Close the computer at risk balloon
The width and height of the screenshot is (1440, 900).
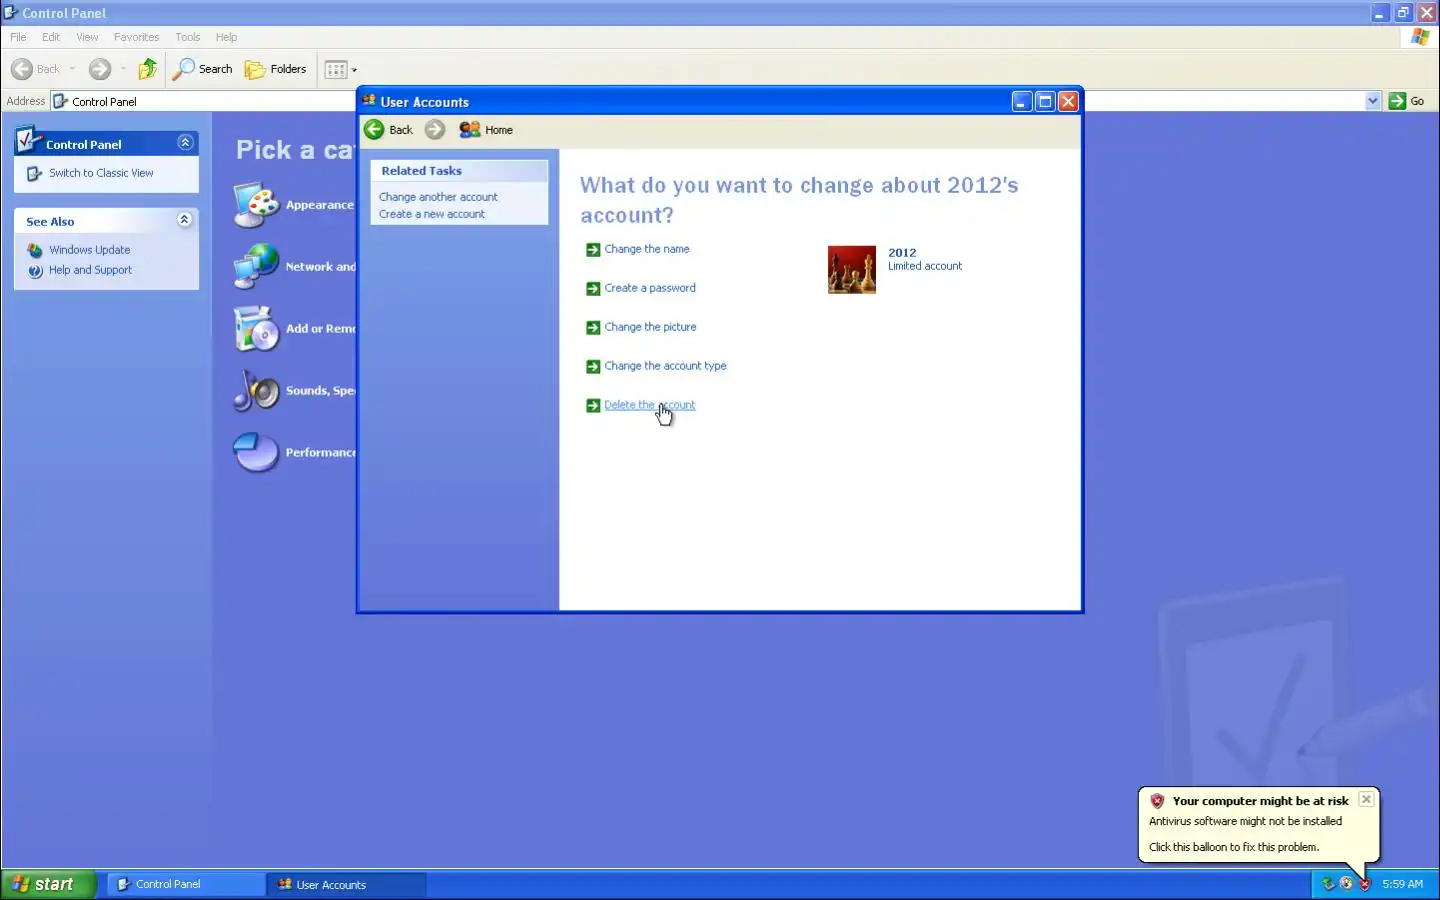pos(1366,799)
